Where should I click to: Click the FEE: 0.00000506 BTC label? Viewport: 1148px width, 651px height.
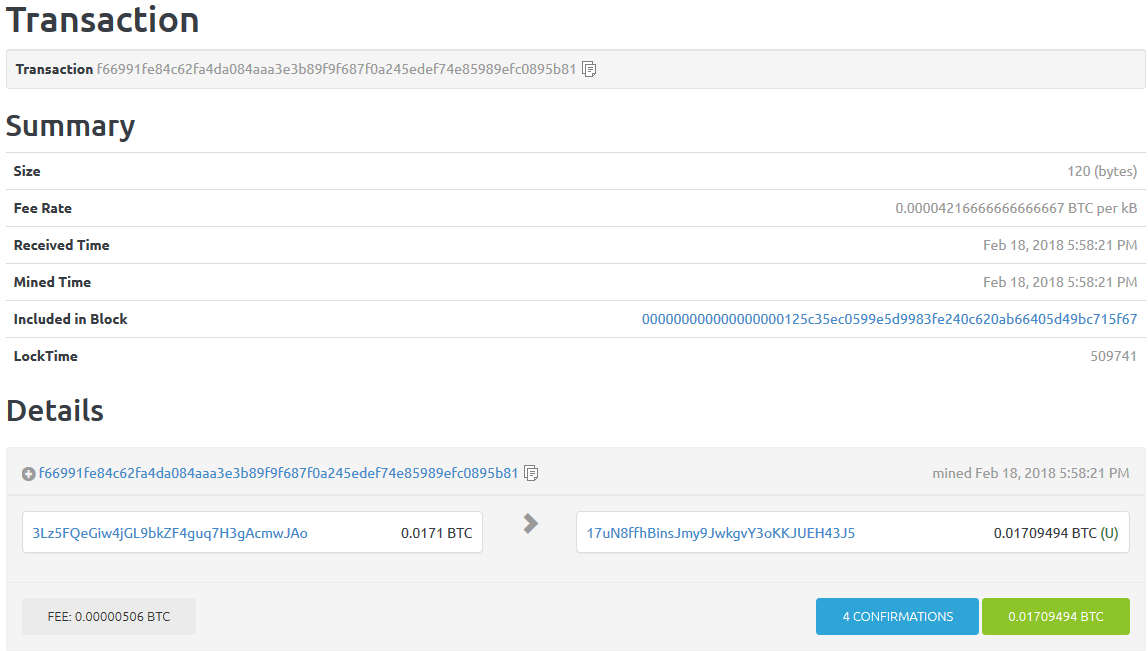click(108, 617)
